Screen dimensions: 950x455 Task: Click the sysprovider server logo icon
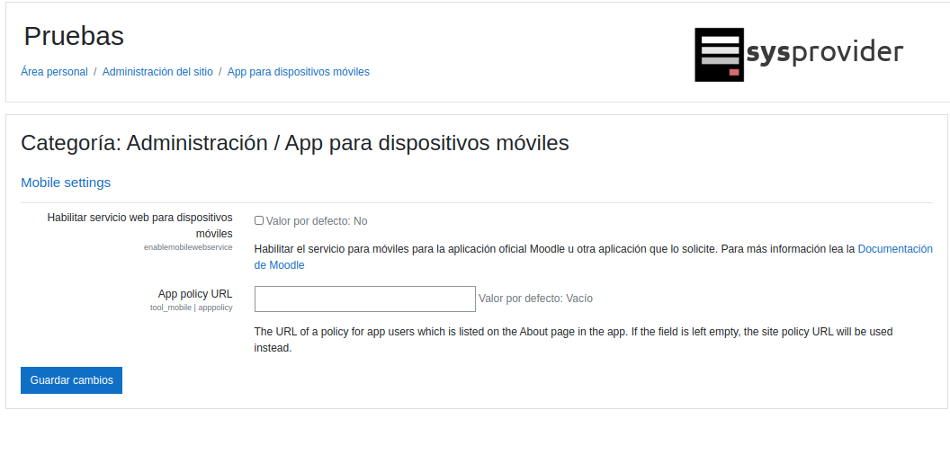(x=719, y=54)
